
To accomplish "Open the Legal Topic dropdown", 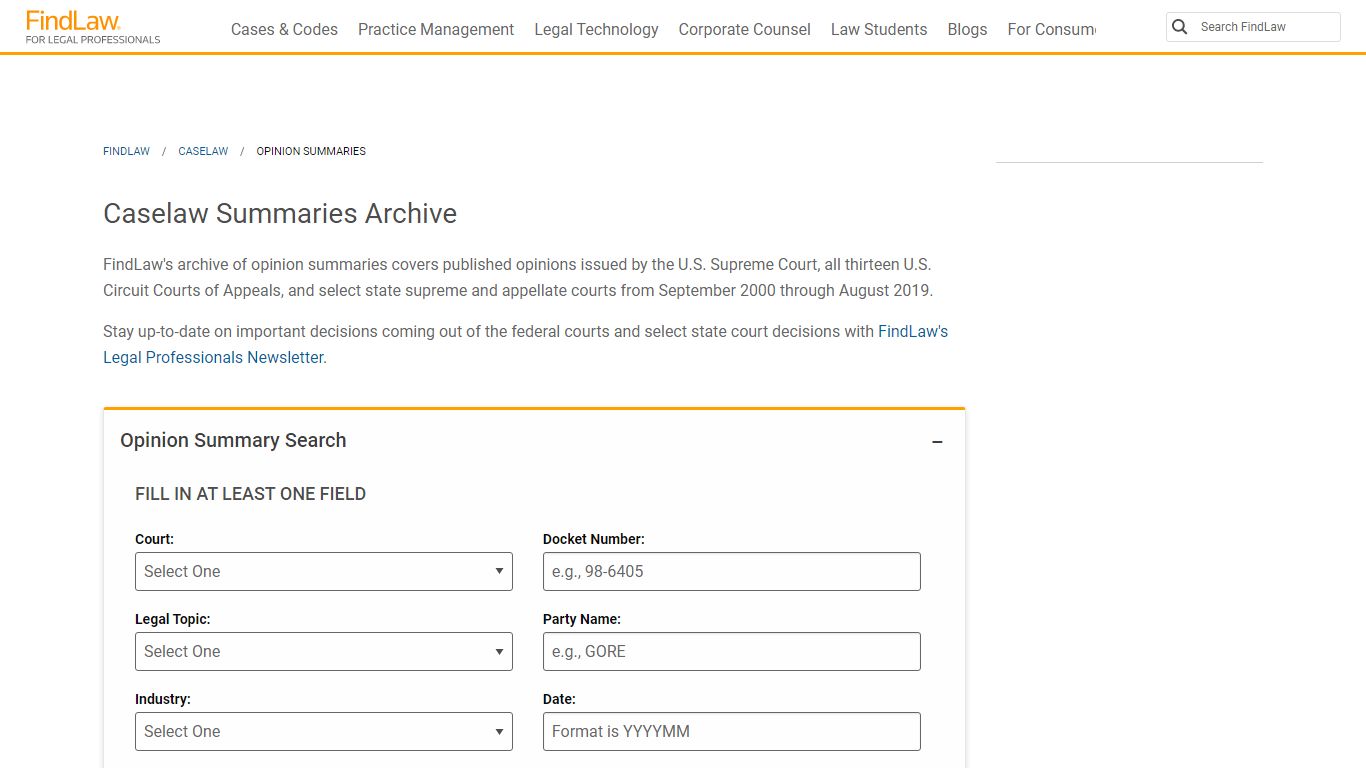I will click(324, 651).
